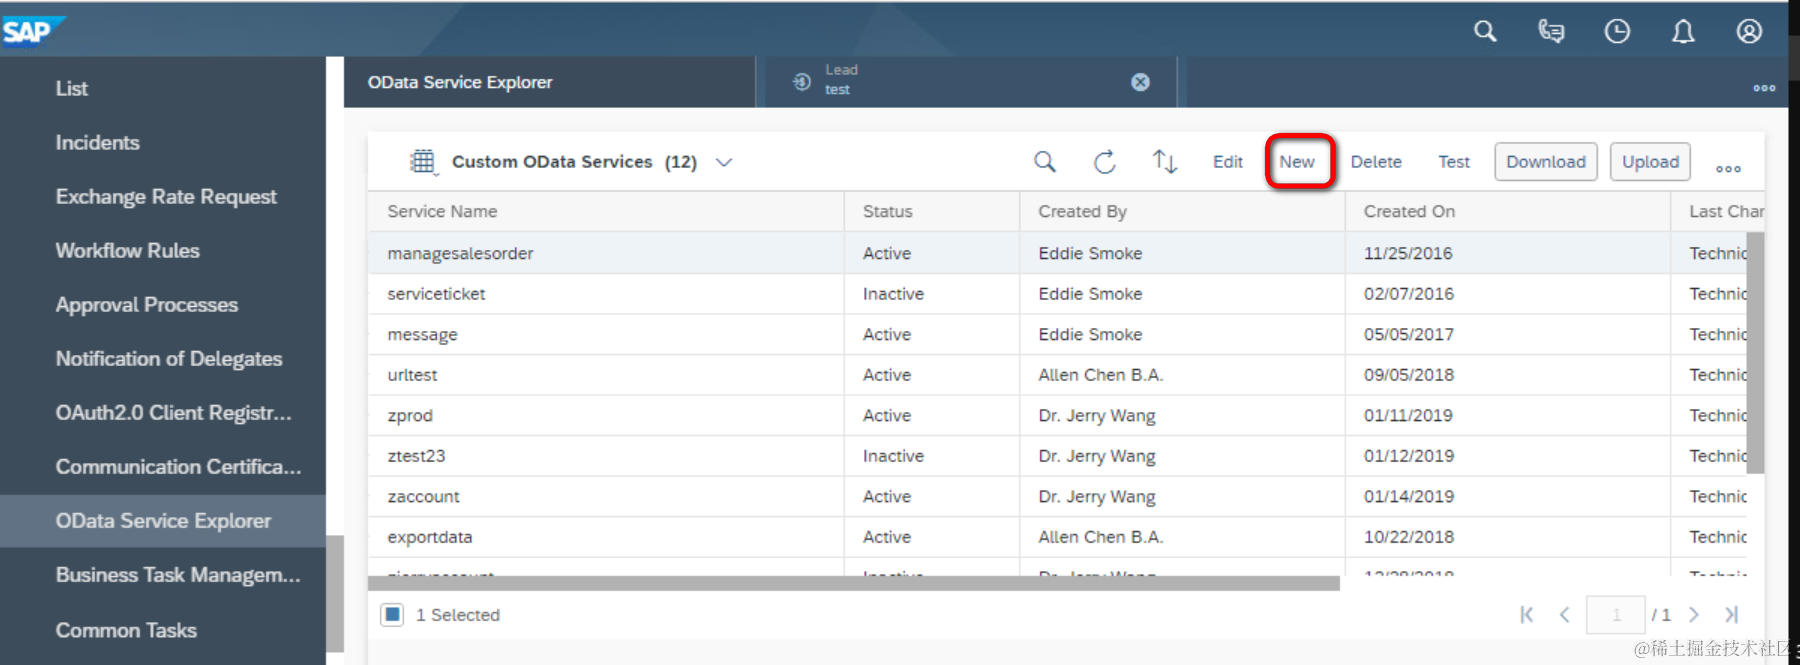Open Common Tasks in the sidebar
Image resolution: width=1800 pixels, height=665 pixels.
[126, 630]
